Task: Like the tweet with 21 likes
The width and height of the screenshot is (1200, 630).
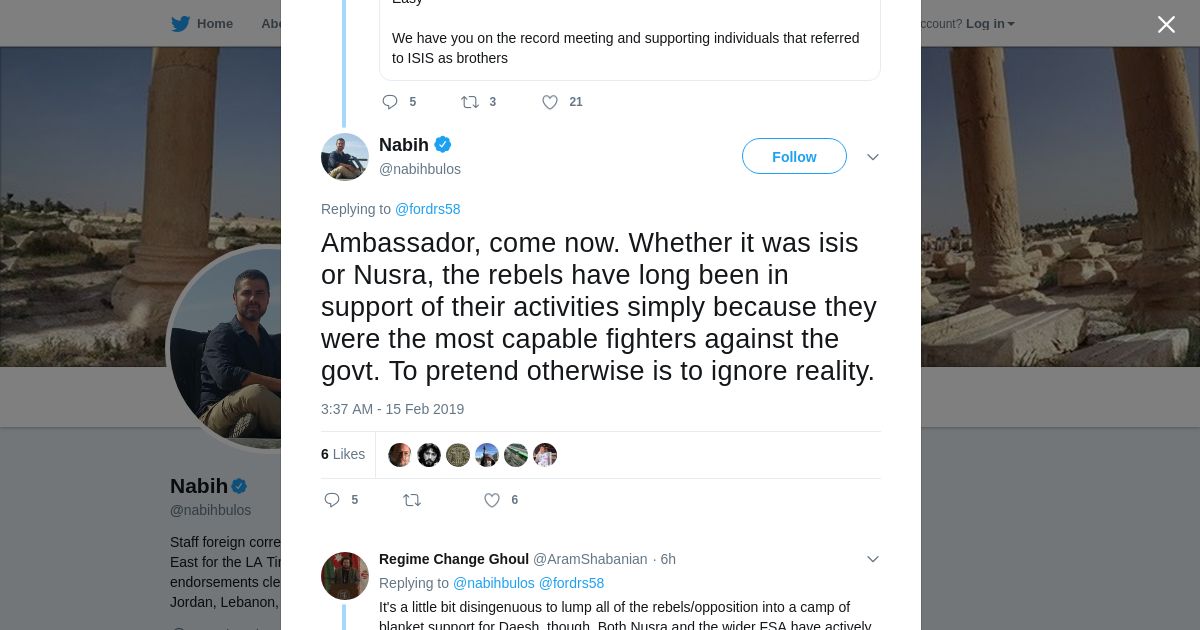Action: pyautogui.click(x=550, y=102)
